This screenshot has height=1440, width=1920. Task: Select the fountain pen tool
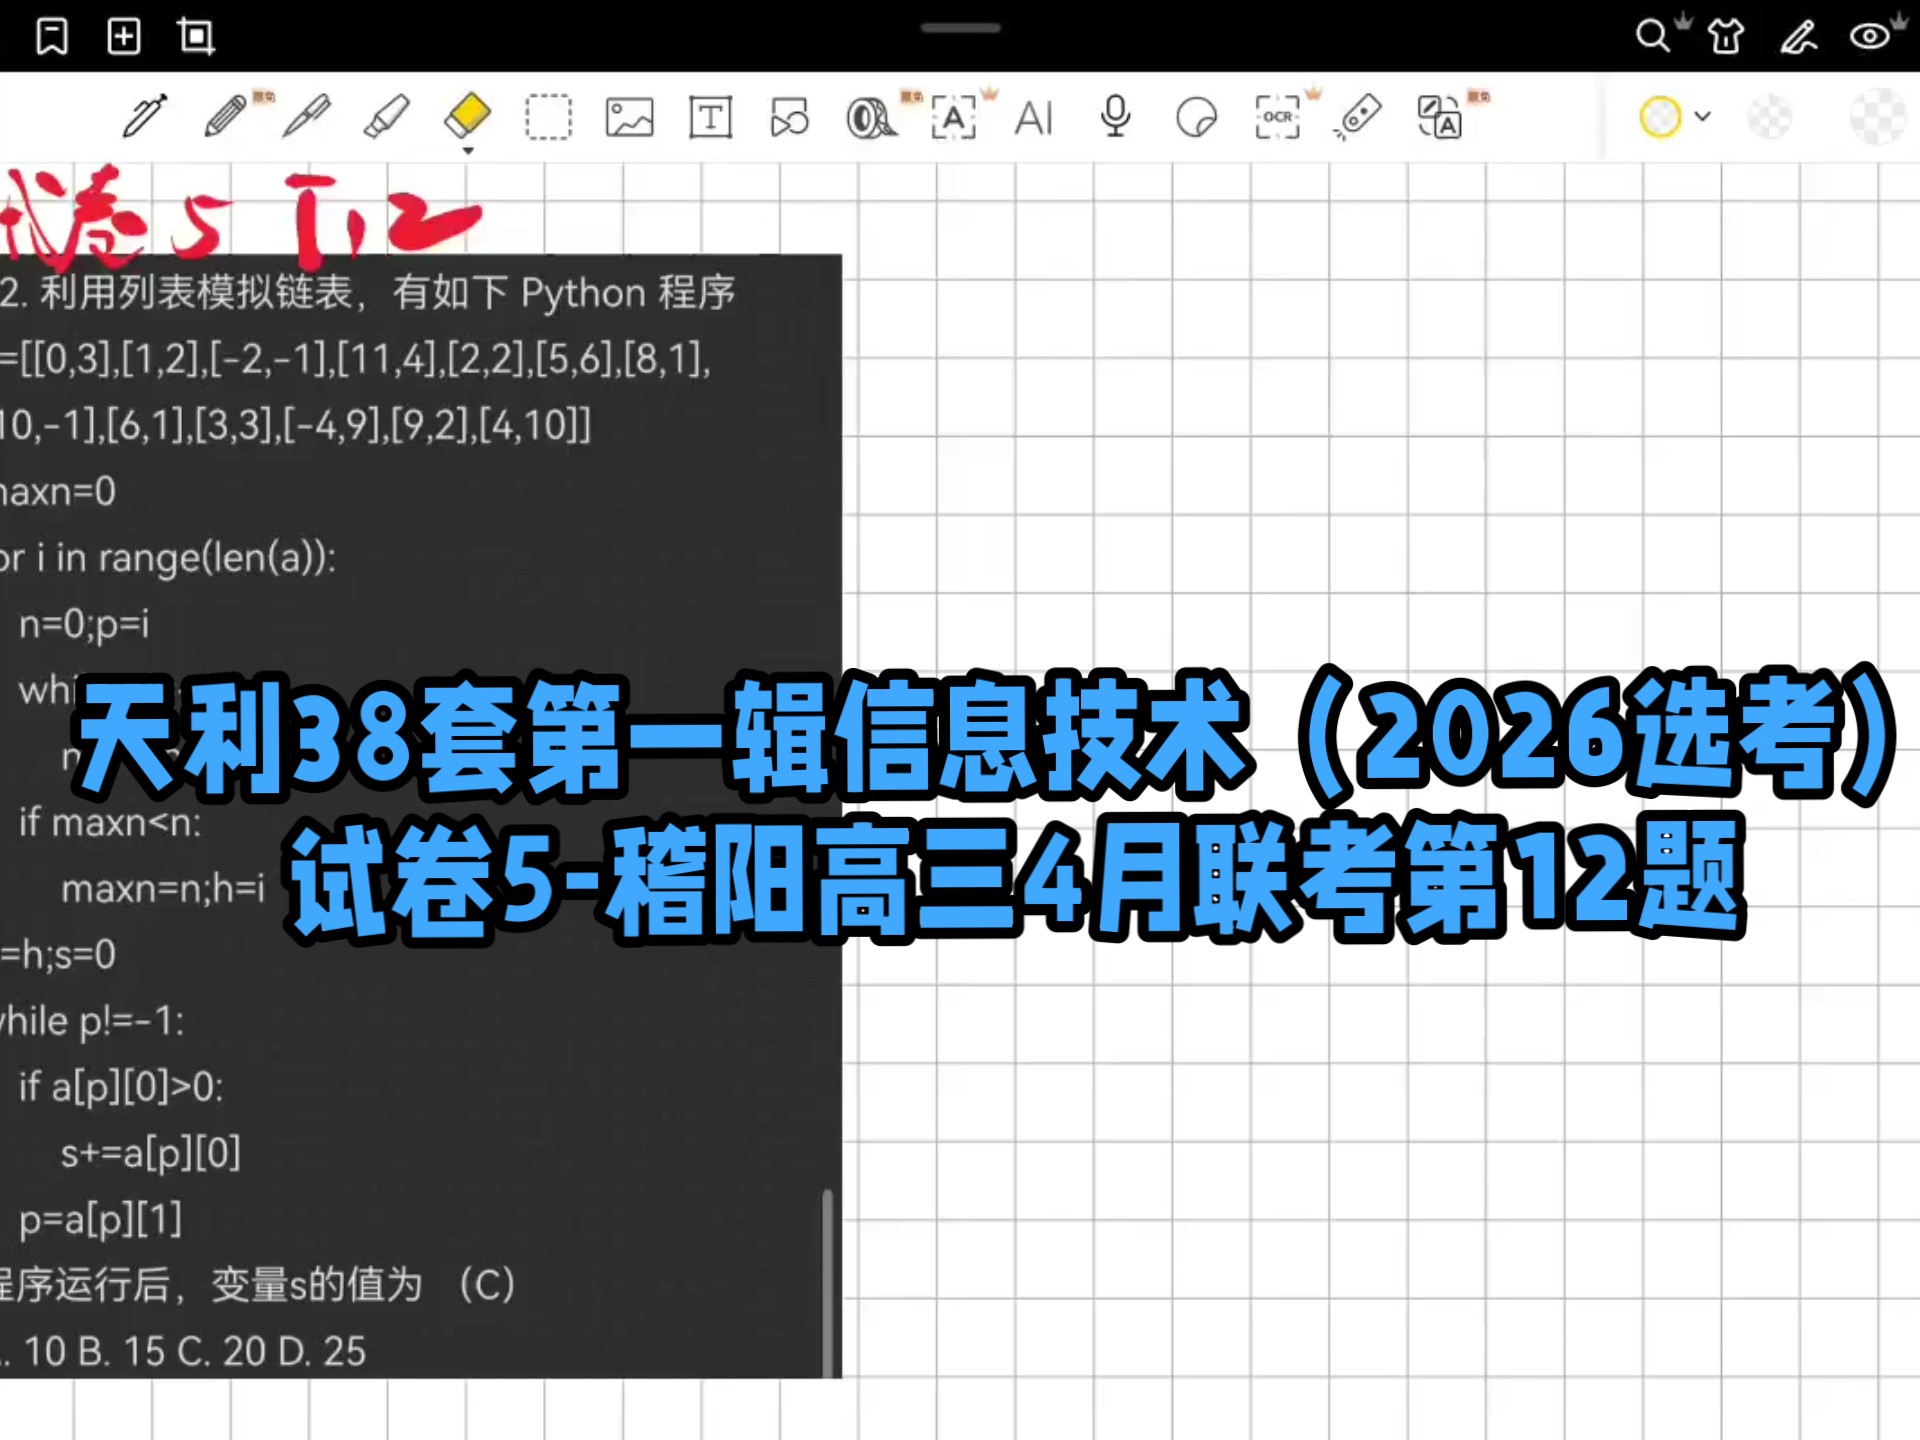pyautogui.click(x=145, y=117)
